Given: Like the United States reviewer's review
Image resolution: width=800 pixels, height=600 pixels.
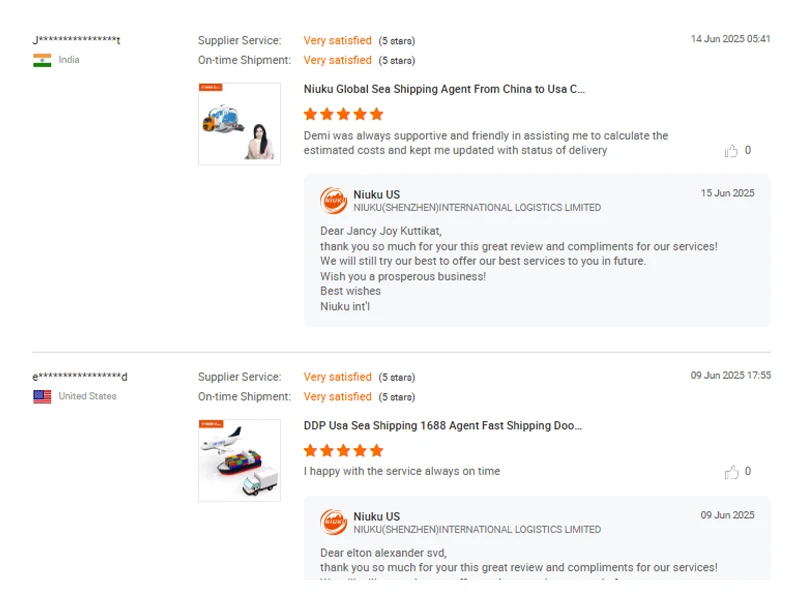Looking at the screenshot, I should pos(731,472).
